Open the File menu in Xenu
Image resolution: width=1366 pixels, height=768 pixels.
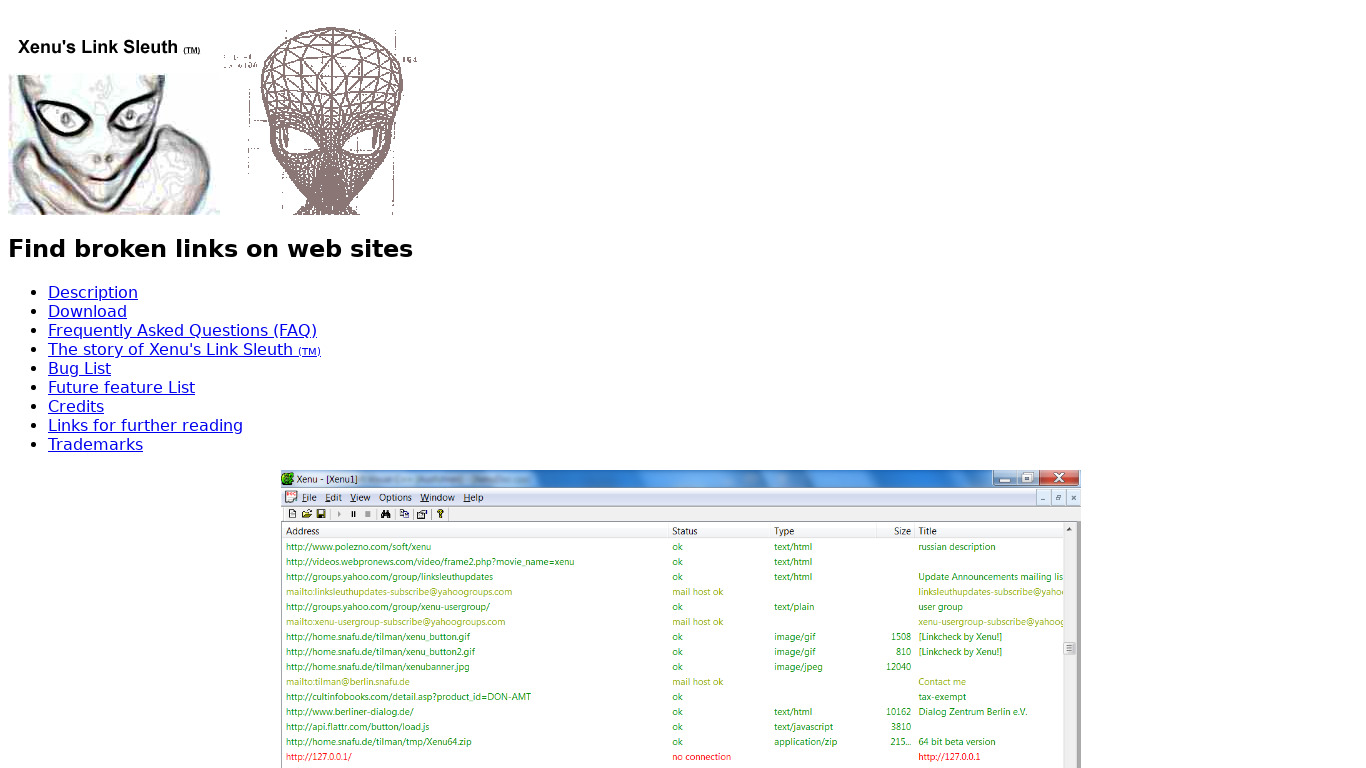pos(309,498)
